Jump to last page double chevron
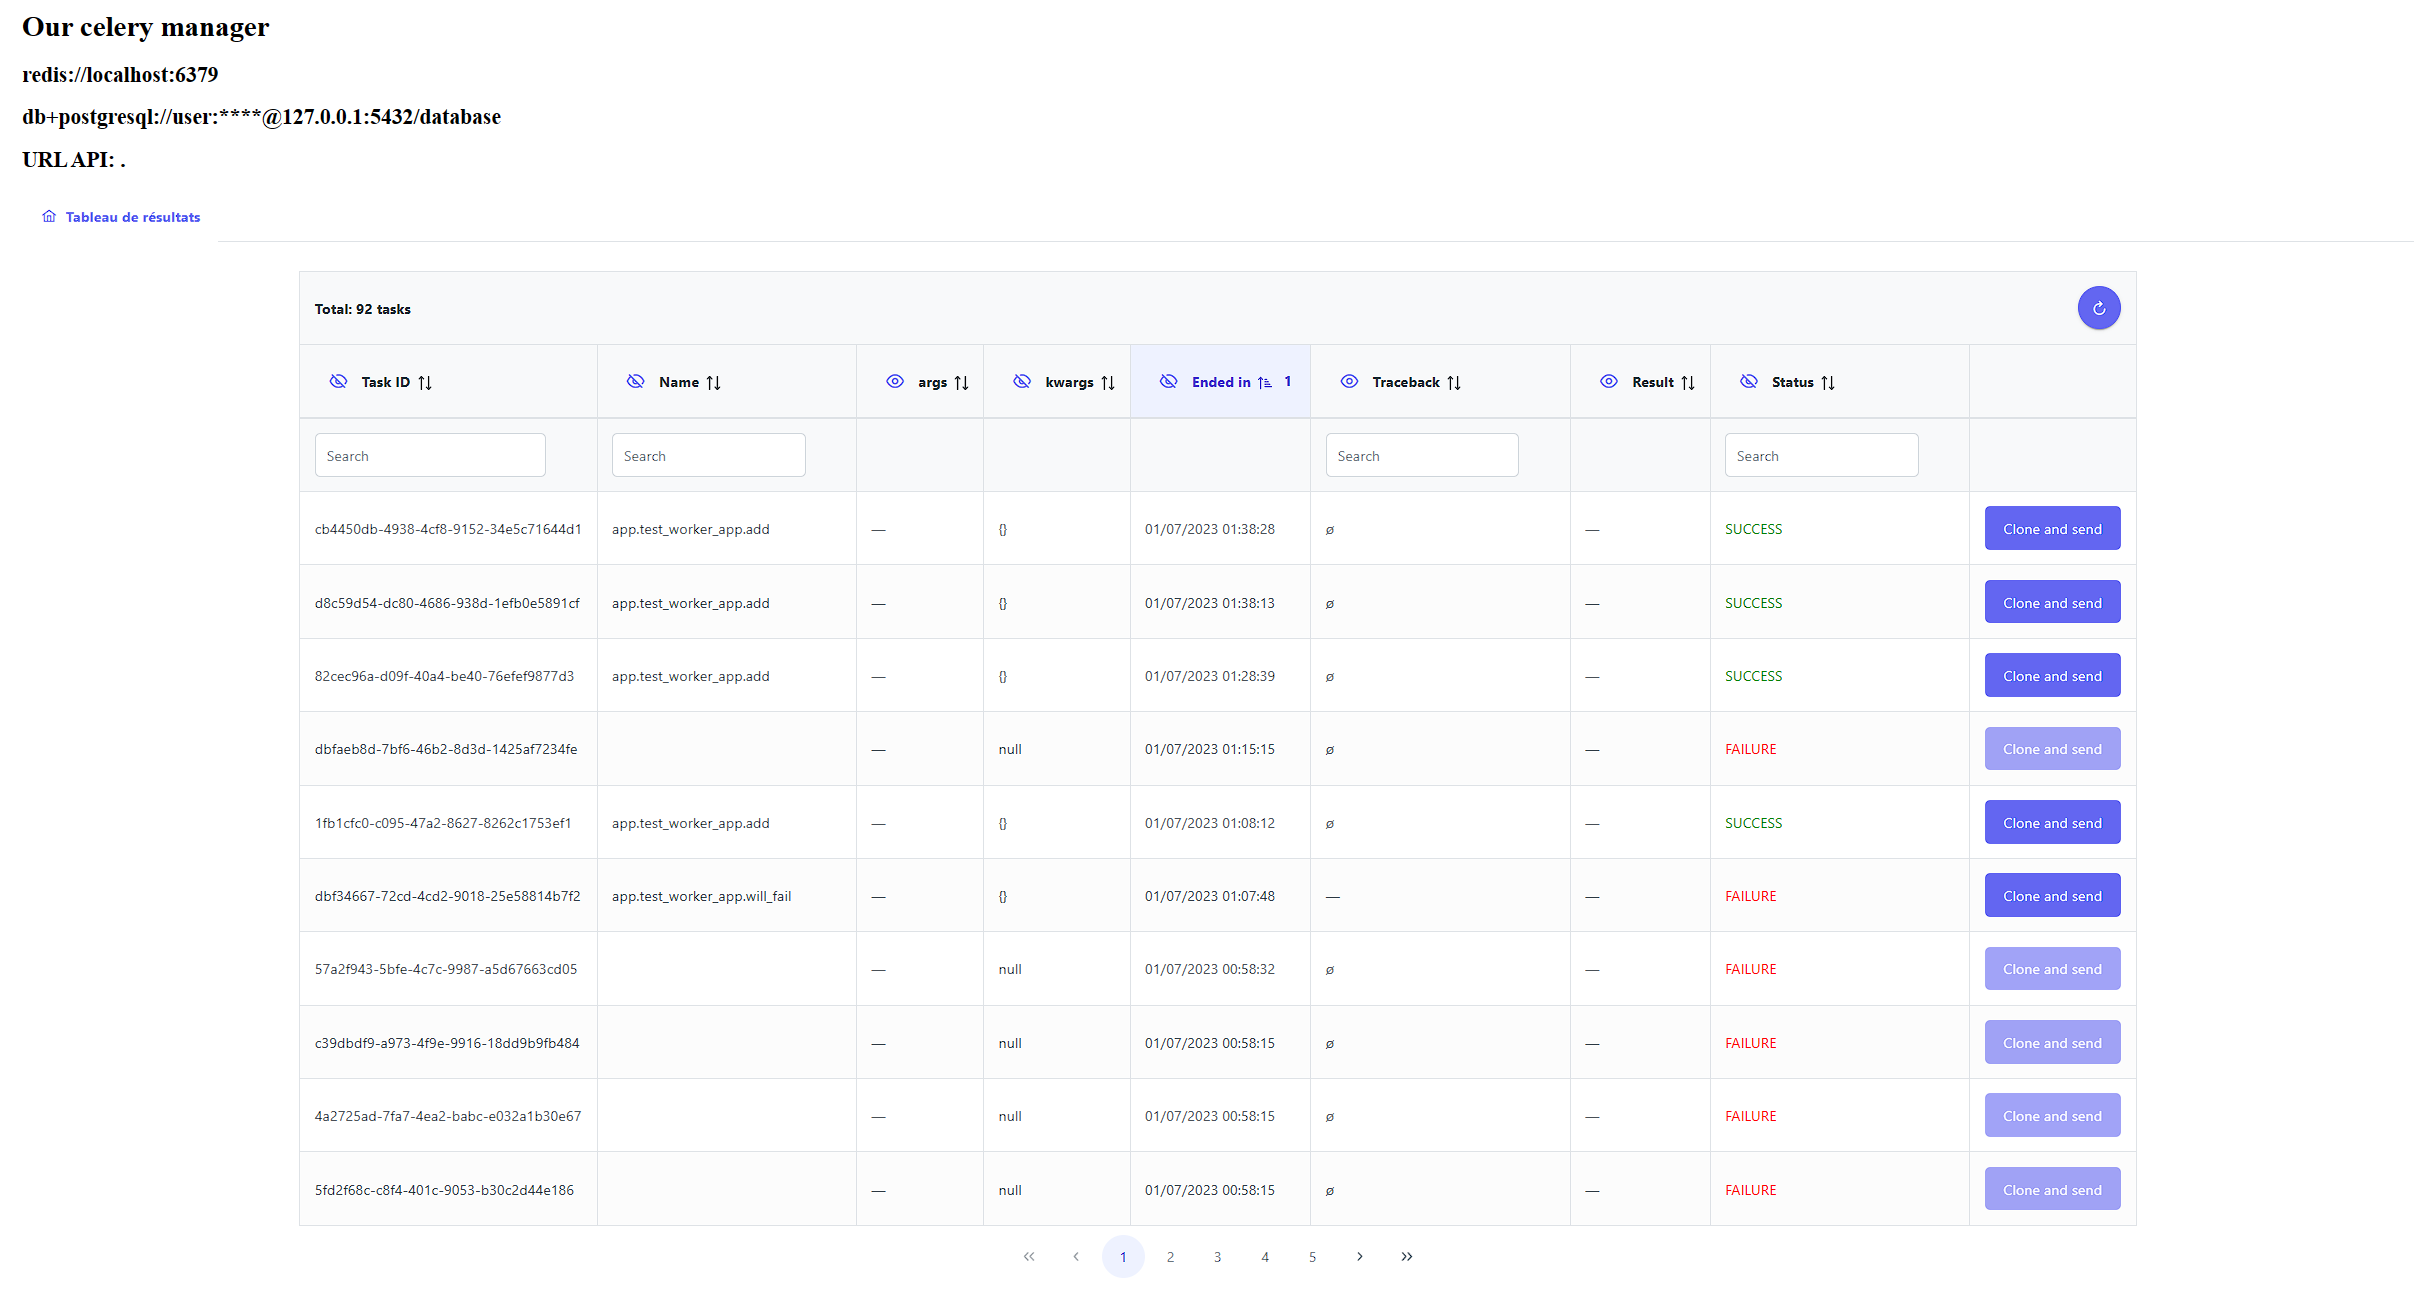Viewport: 2415px width, 1292px height. [1406, 1257]
